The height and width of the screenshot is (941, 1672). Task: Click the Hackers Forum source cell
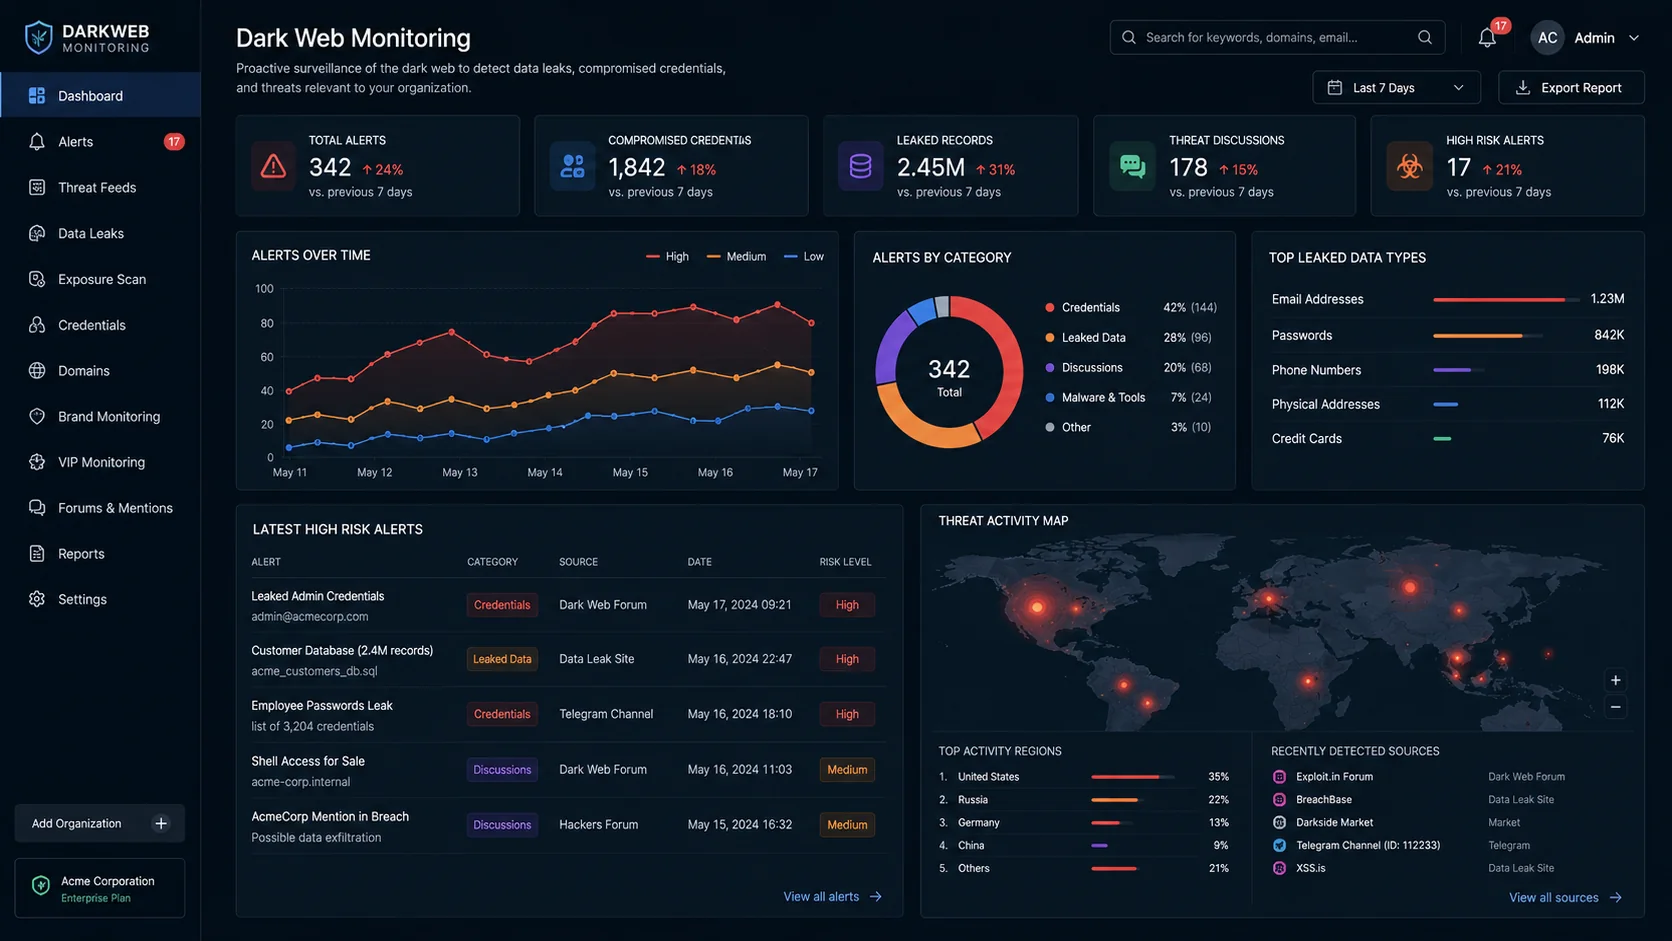pyautogui.click(x=598, y=826)
